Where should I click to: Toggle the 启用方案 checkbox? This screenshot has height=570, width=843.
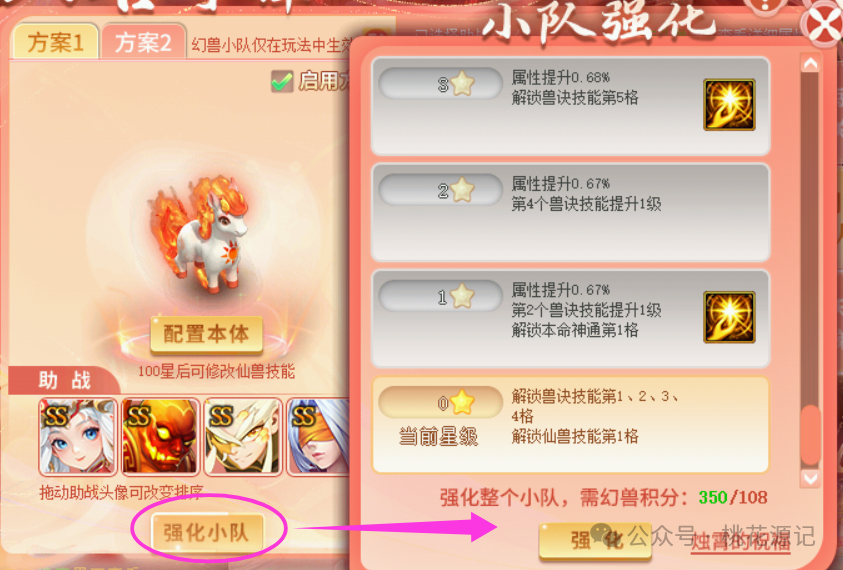(x=282, y=81)
